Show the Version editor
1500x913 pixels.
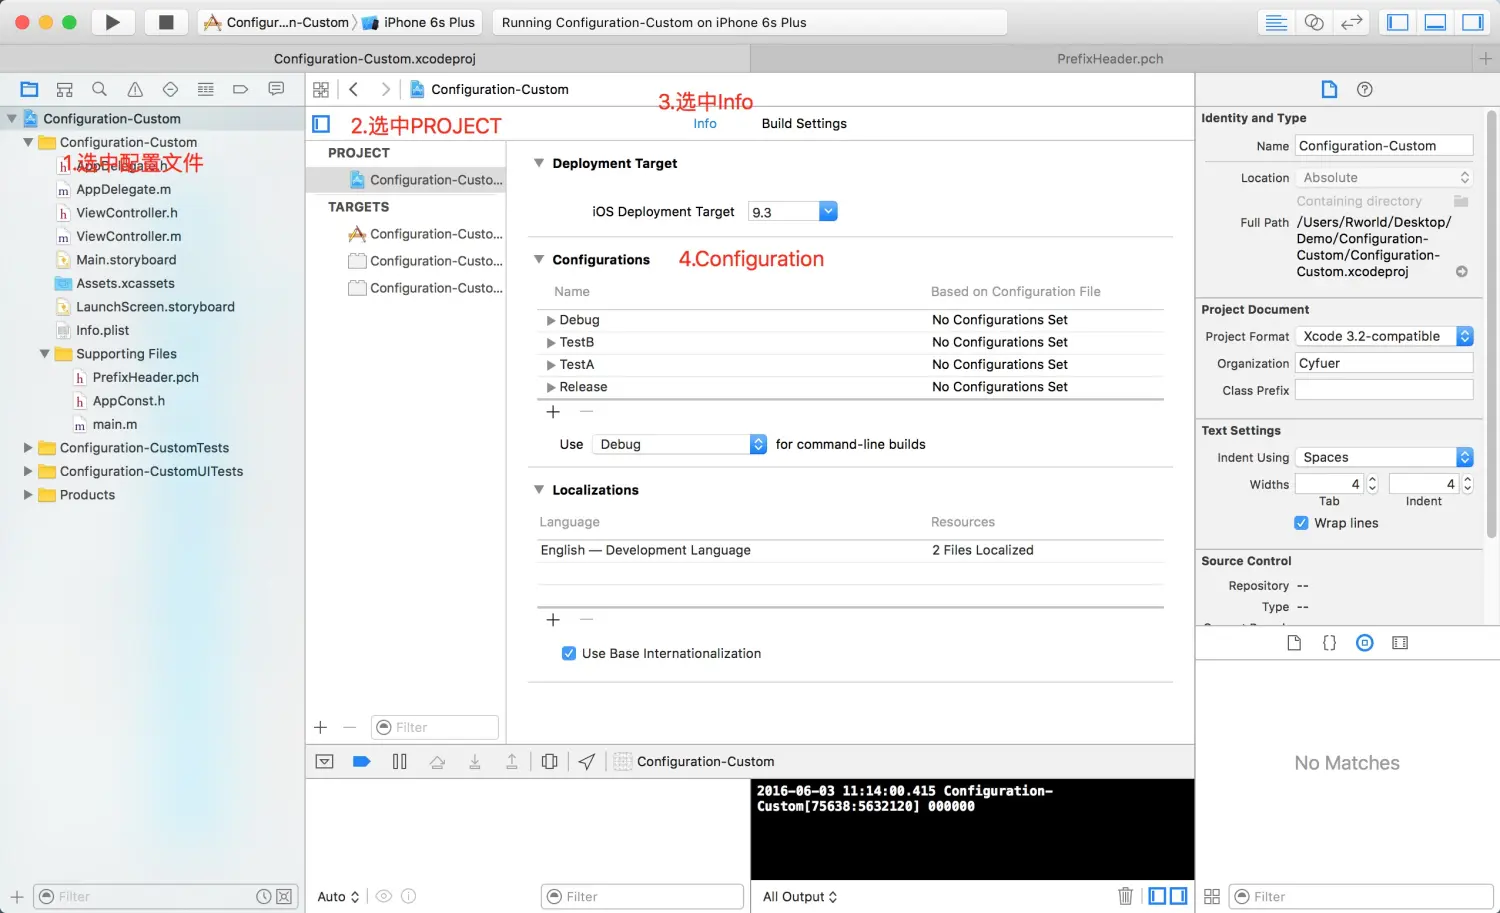tap(1352, 22)
